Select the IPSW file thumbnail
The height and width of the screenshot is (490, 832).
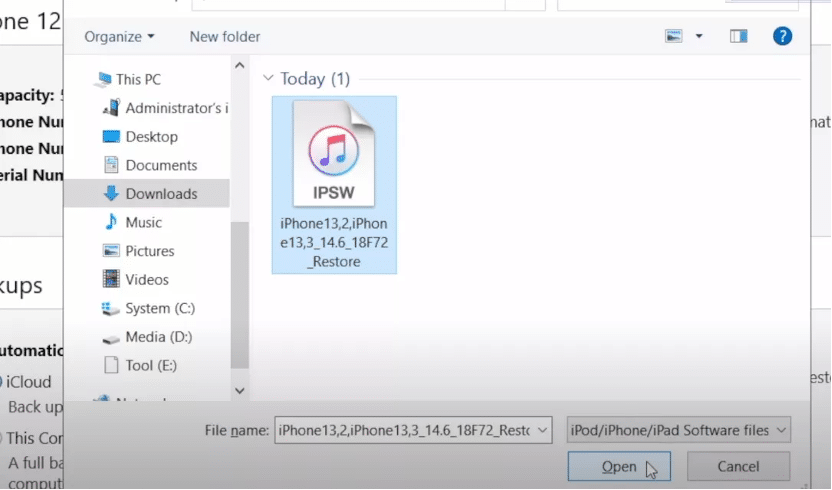pos(334,153)
